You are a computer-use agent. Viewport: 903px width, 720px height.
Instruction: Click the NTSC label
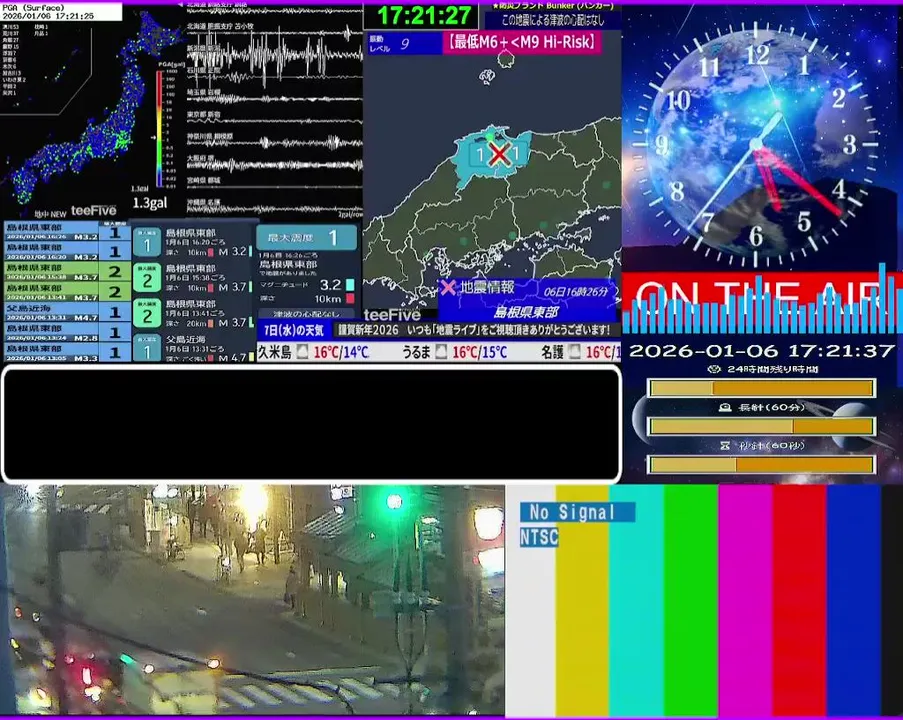539,537
